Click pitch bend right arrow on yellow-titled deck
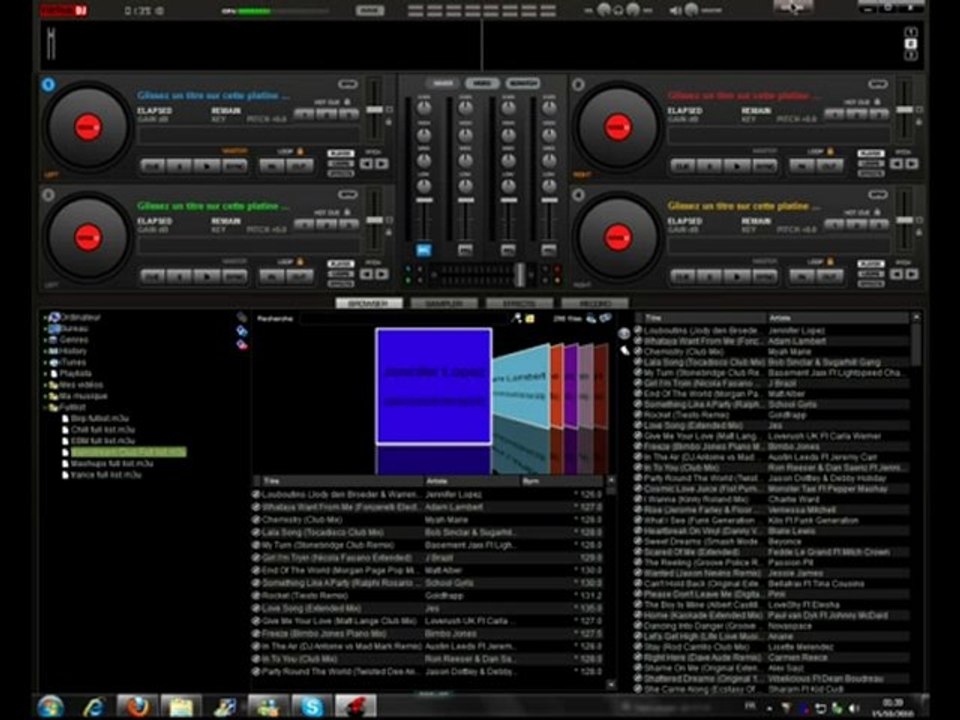This screenshot has height=720, width=960. [x=912, y=274]
